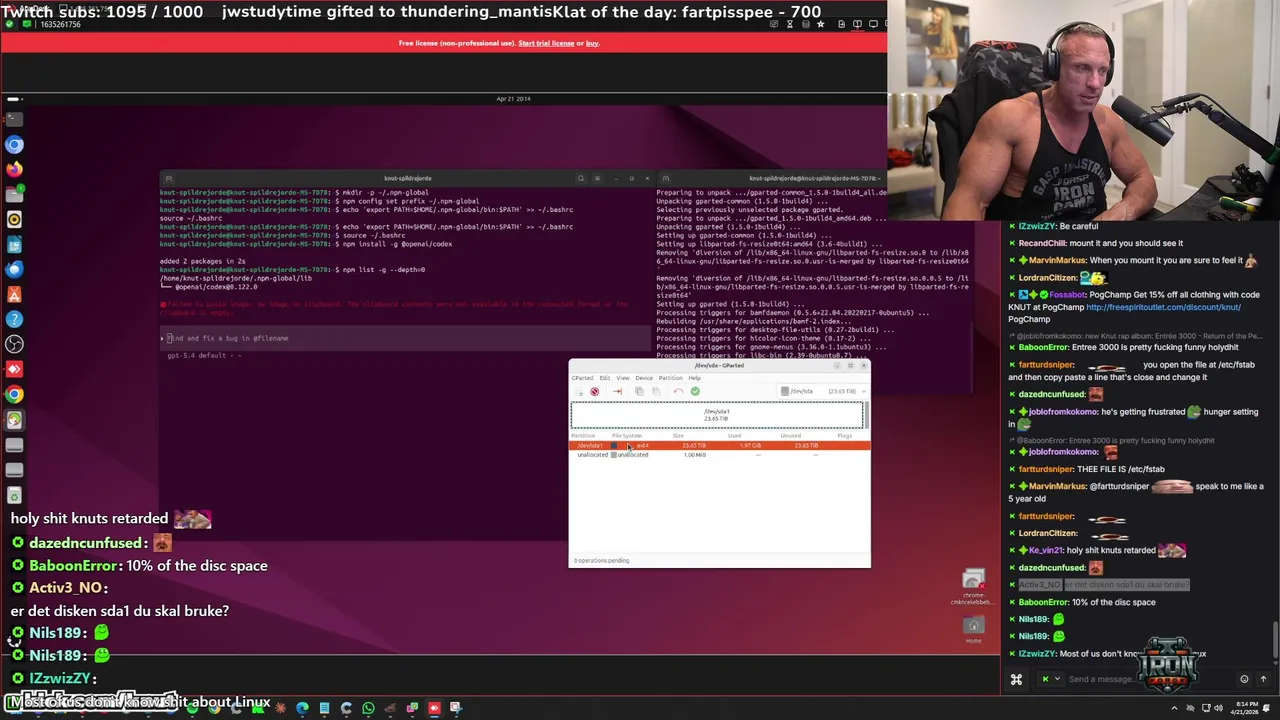Click the Undo last operation icon
This screenshot has height=720, width=1280.
(x=678, y=391)
